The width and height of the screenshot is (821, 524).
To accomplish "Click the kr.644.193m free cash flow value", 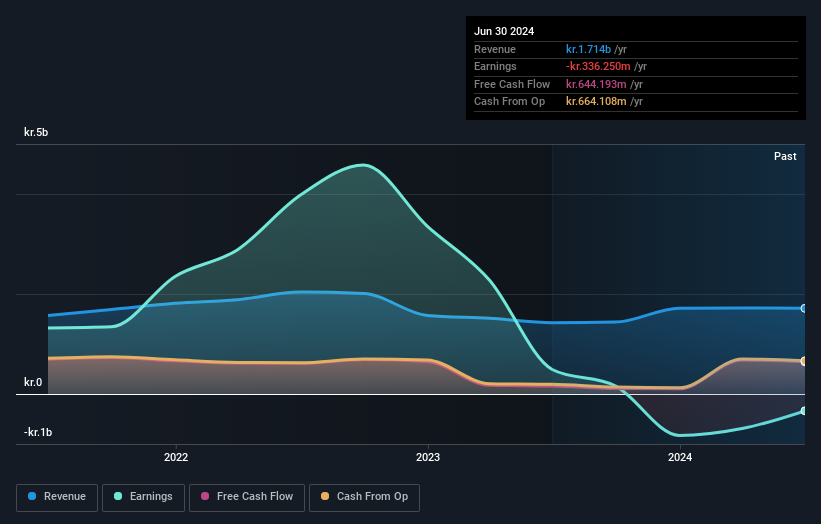I will (x=596, y=84).
